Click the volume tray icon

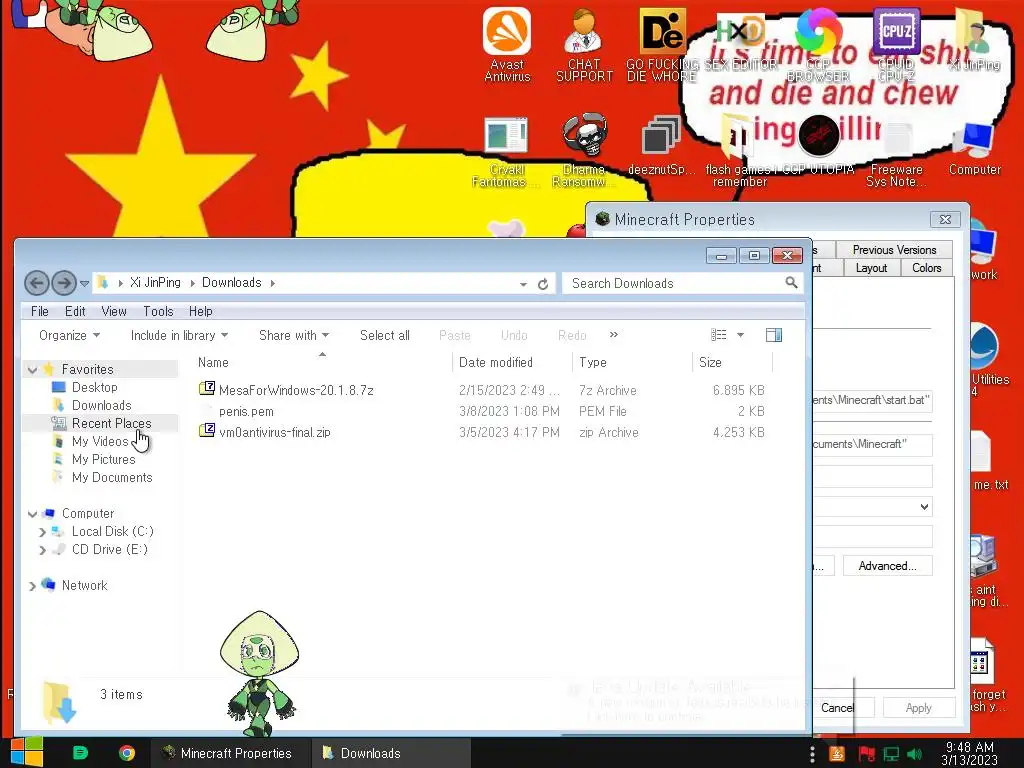[x=914, y=754]
